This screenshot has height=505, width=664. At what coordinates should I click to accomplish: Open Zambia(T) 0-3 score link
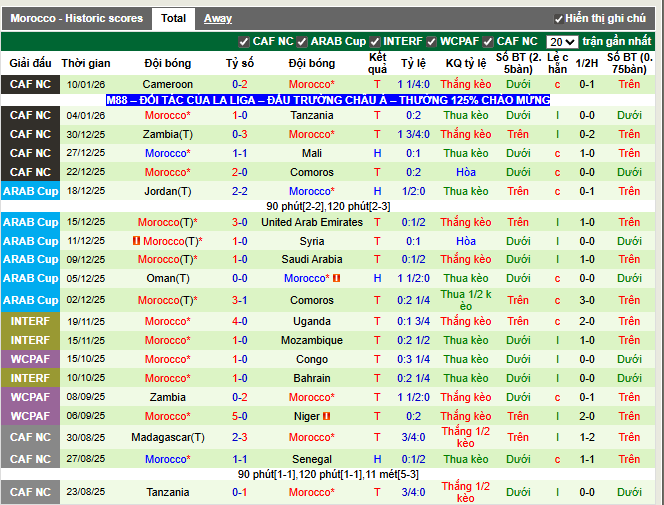[x=240, y=134]
